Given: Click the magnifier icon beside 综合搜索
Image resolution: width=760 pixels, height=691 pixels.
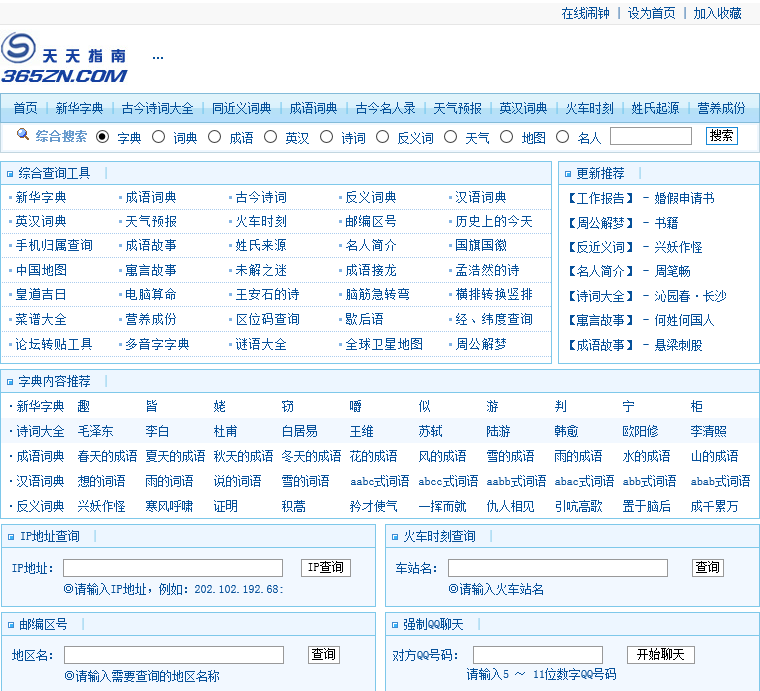Looking at the screenshot, I should pos(23,135).
